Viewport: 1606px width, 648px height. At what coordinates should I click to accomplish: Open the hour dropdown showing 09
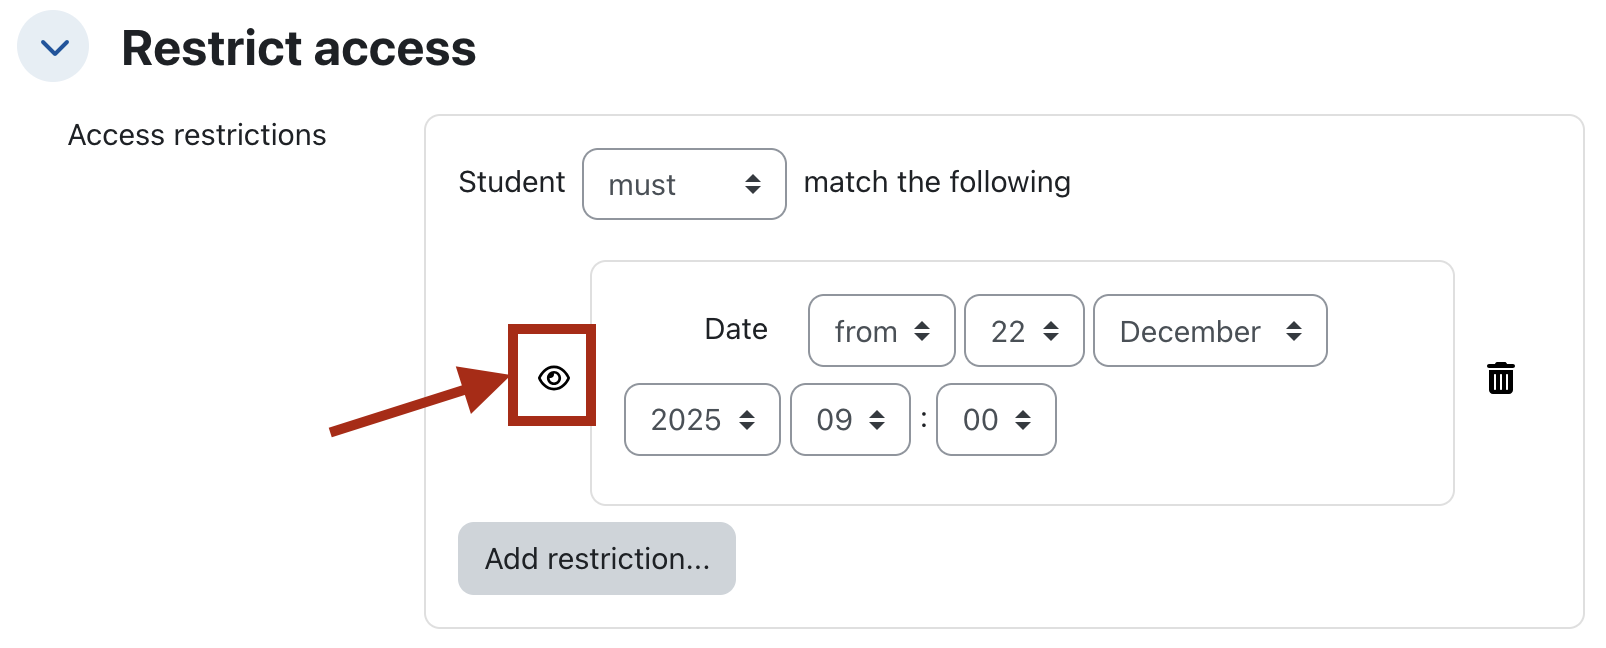pyautogui.click(x=850, y=420)
